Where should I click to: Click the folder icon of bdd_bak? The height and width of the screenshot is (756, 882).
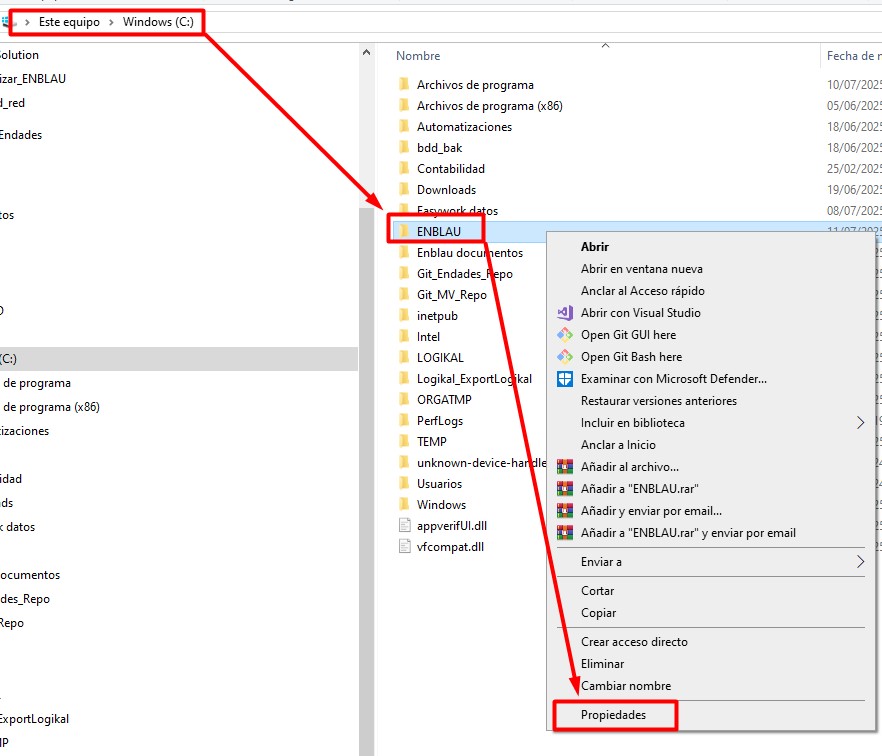point(404,147)
